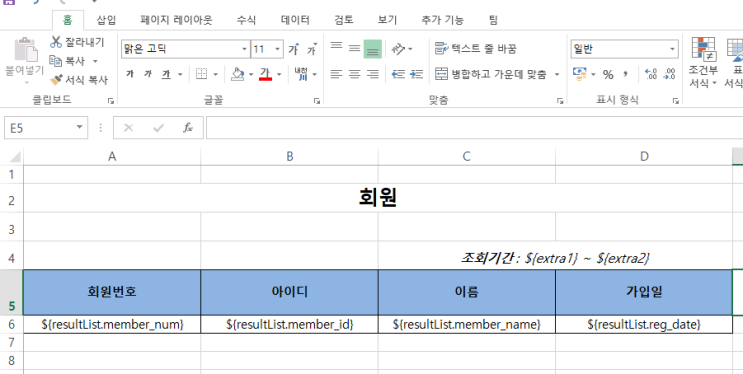Open the font color dropdown arrow

(279, 74)
